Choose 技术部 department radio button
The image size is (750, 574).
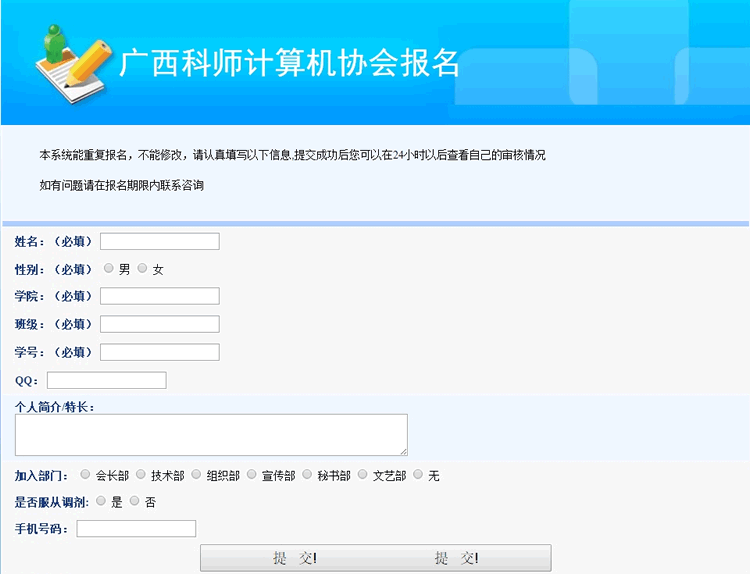click(x=141, y=474)
